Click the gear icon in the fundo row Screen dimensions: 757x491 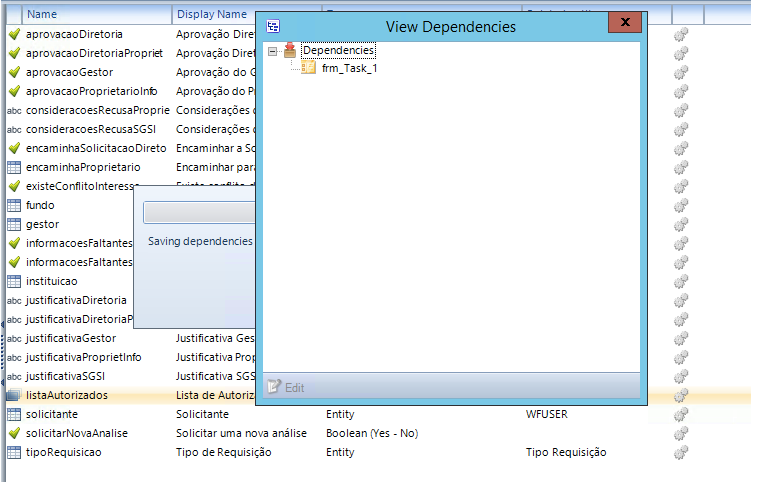681,206
